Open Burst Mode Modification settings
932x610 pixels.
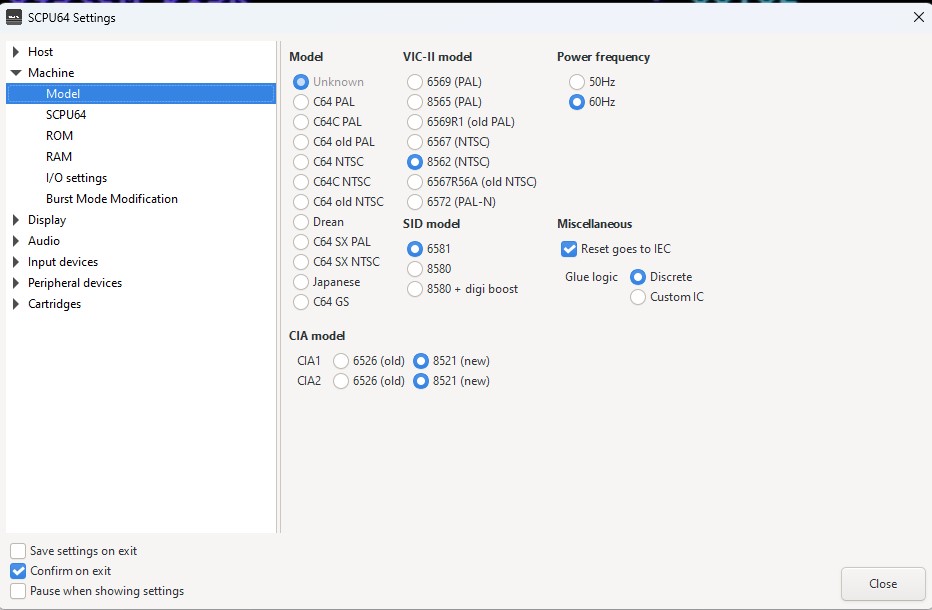[112, 199]
